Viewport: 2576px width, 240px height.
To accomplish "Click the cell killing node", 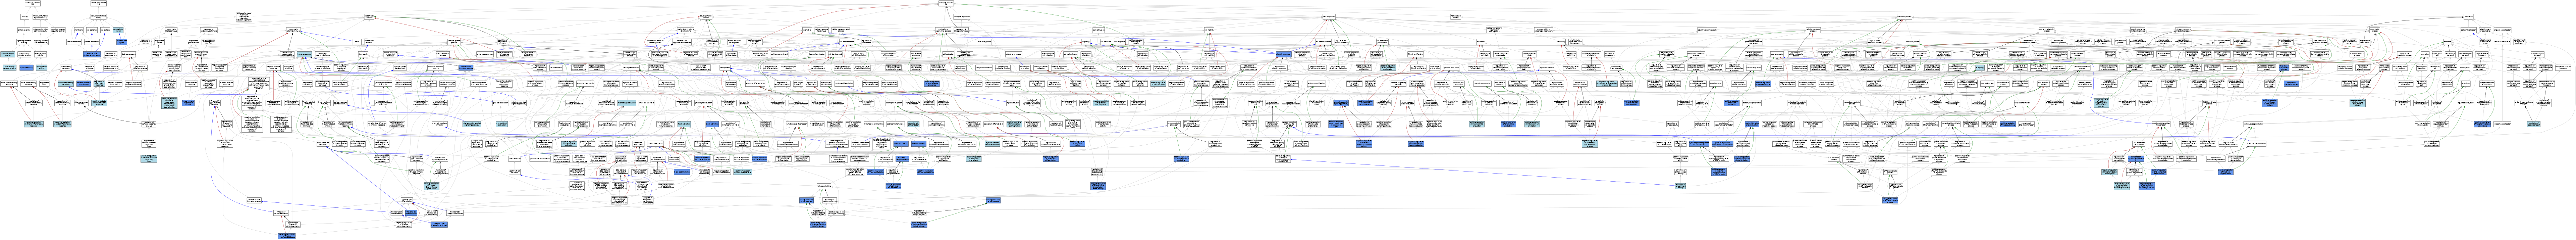I will pyautogui.click(x=1561, y=42).
